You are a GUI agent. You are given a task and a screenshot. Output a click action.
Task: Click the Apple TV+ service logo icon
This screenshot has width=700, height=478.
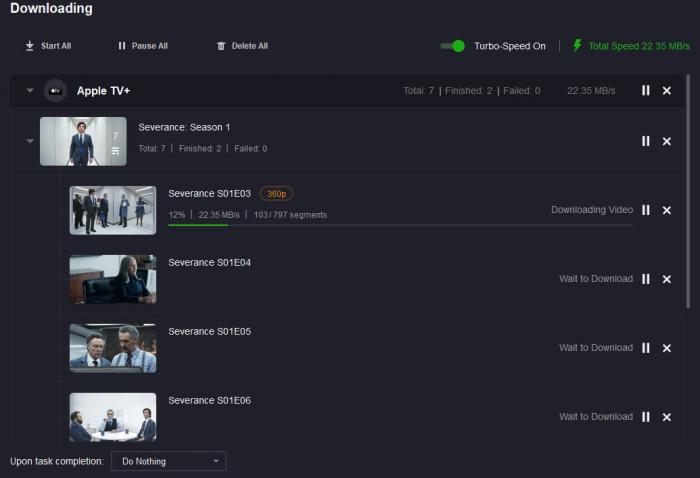[55, 91]
